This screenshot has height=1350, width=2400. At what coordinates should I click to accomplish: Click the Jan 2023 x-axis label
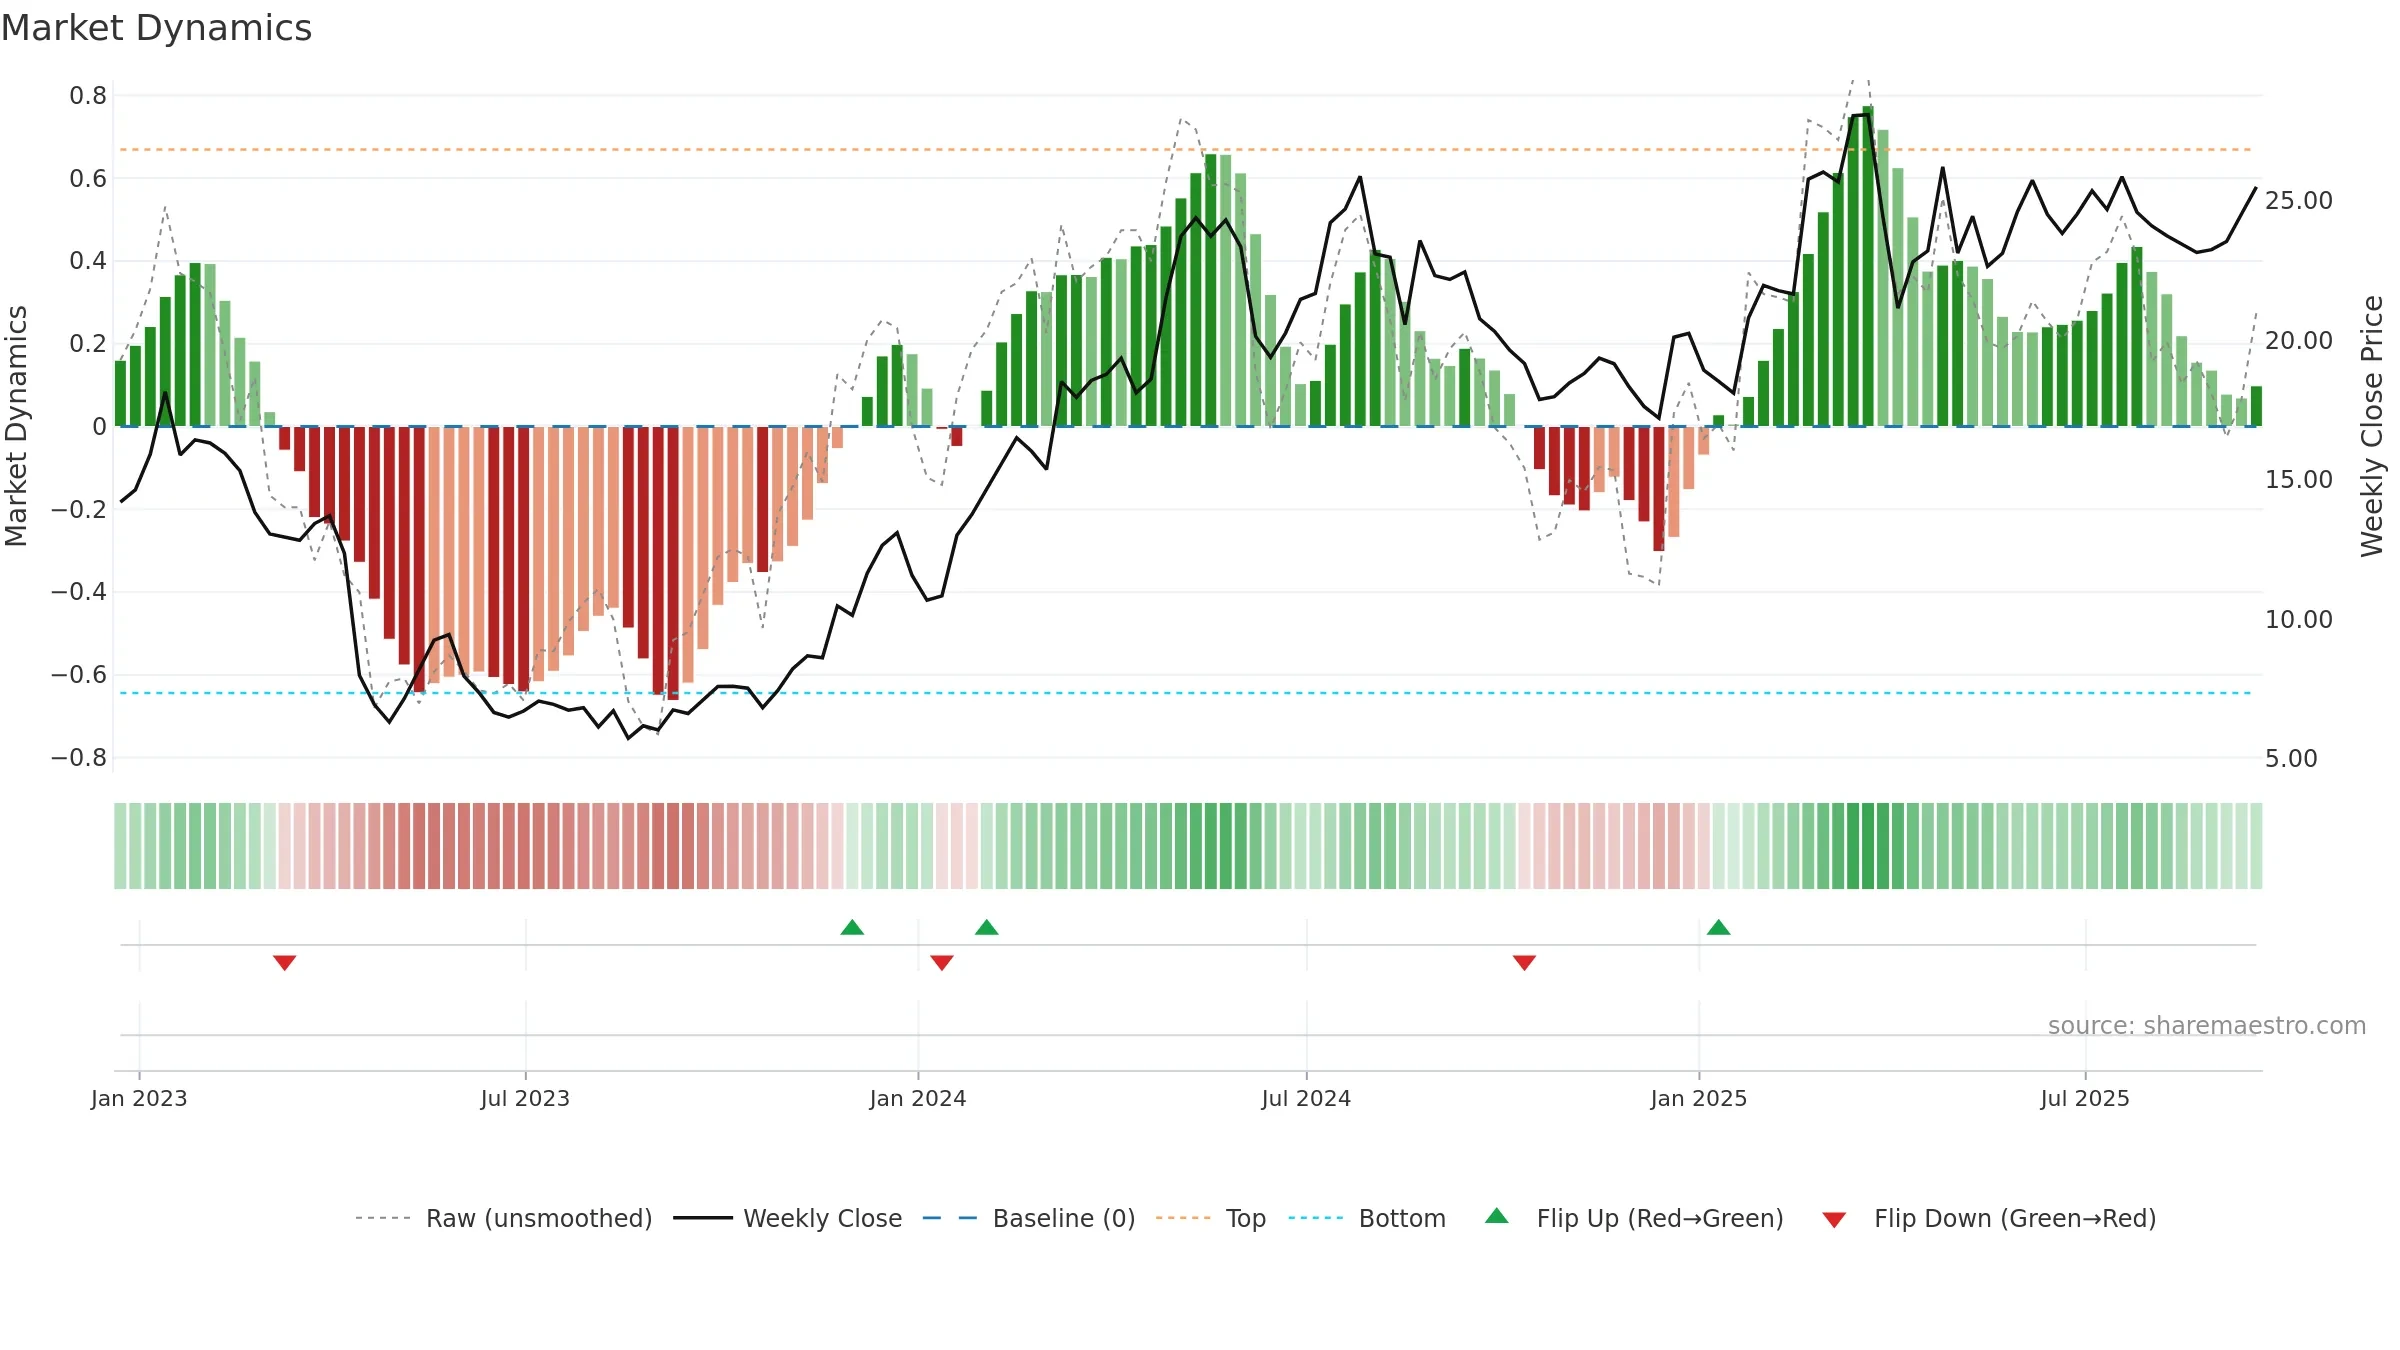(139, 1098)
